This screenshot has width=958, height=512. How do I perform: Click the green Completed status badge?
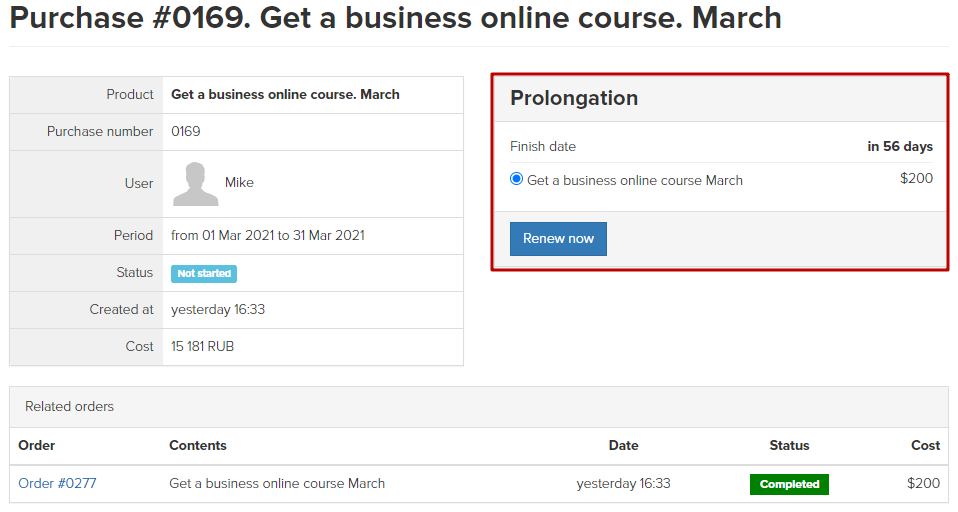[789, 484]
